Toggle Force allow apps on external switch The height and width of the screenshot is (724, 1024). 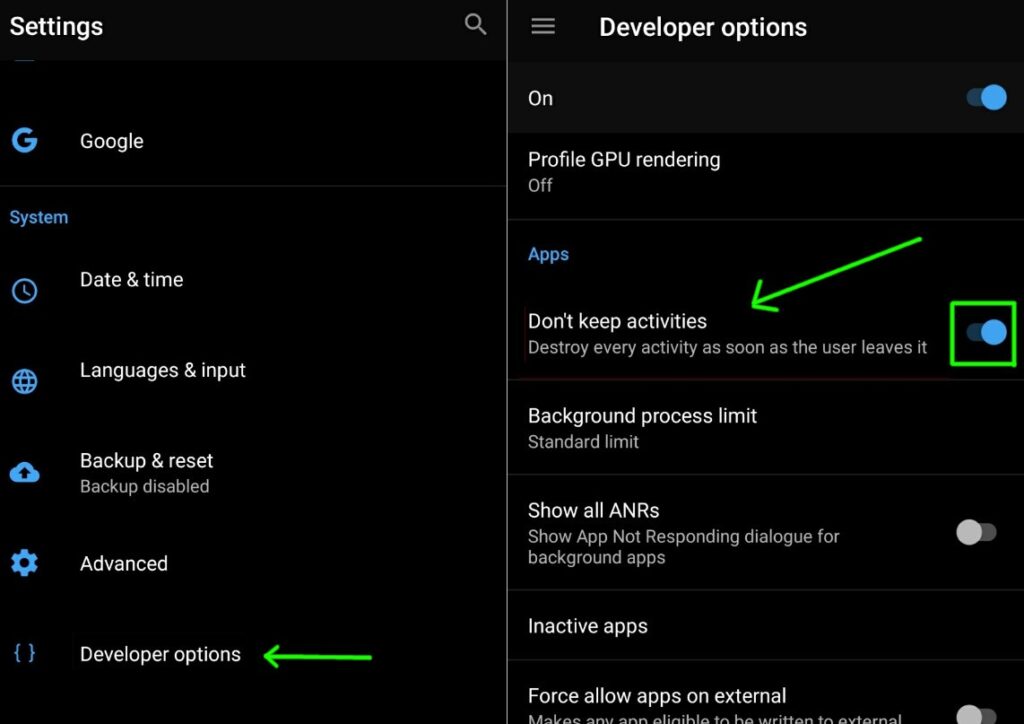click(976, 714)
